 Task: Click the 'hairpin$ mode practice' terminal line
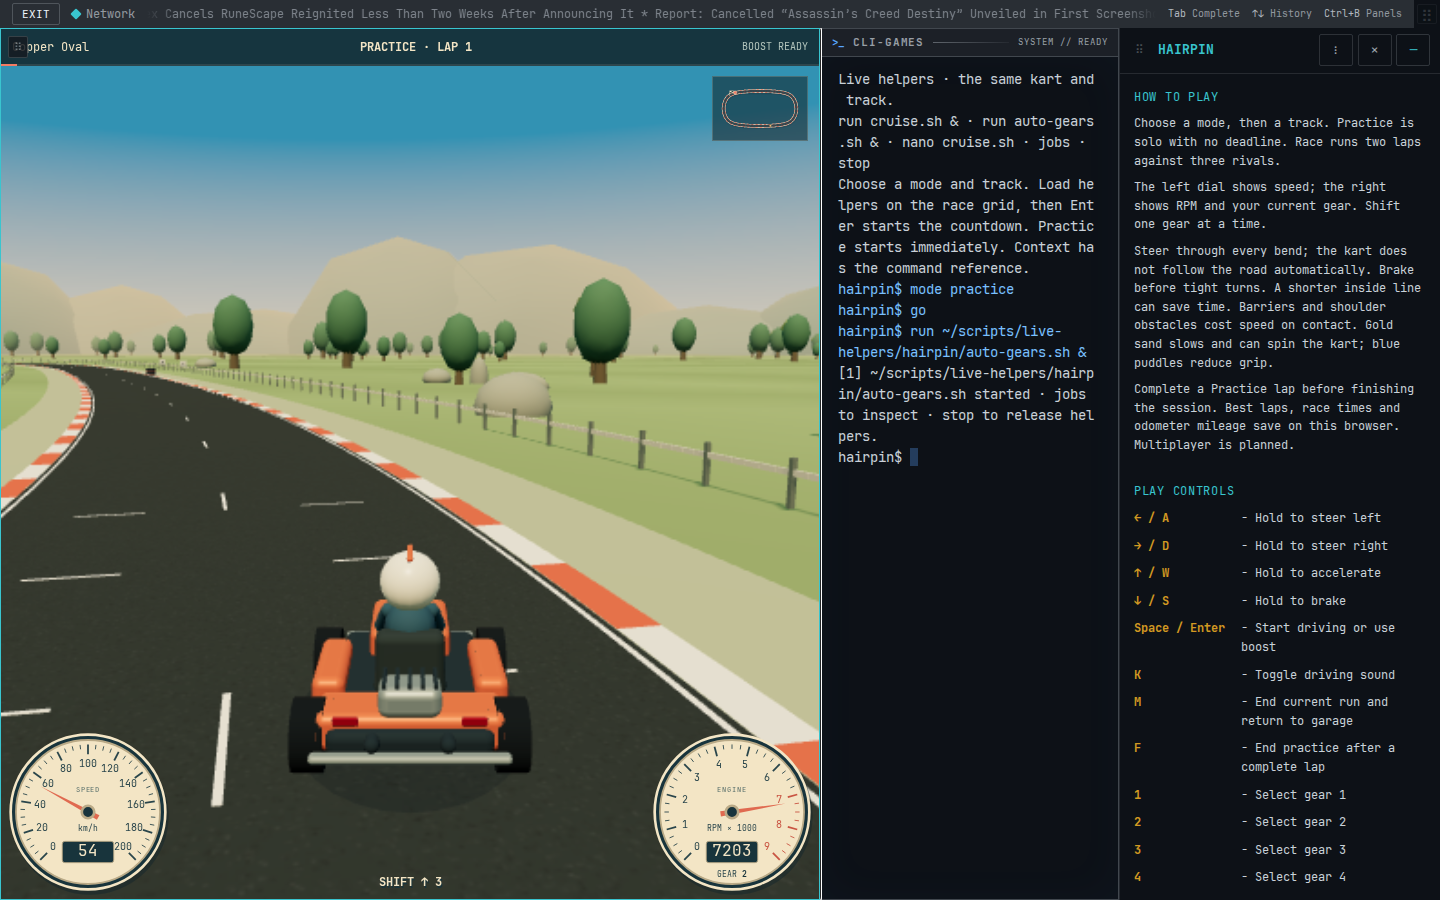click(926, 289)
